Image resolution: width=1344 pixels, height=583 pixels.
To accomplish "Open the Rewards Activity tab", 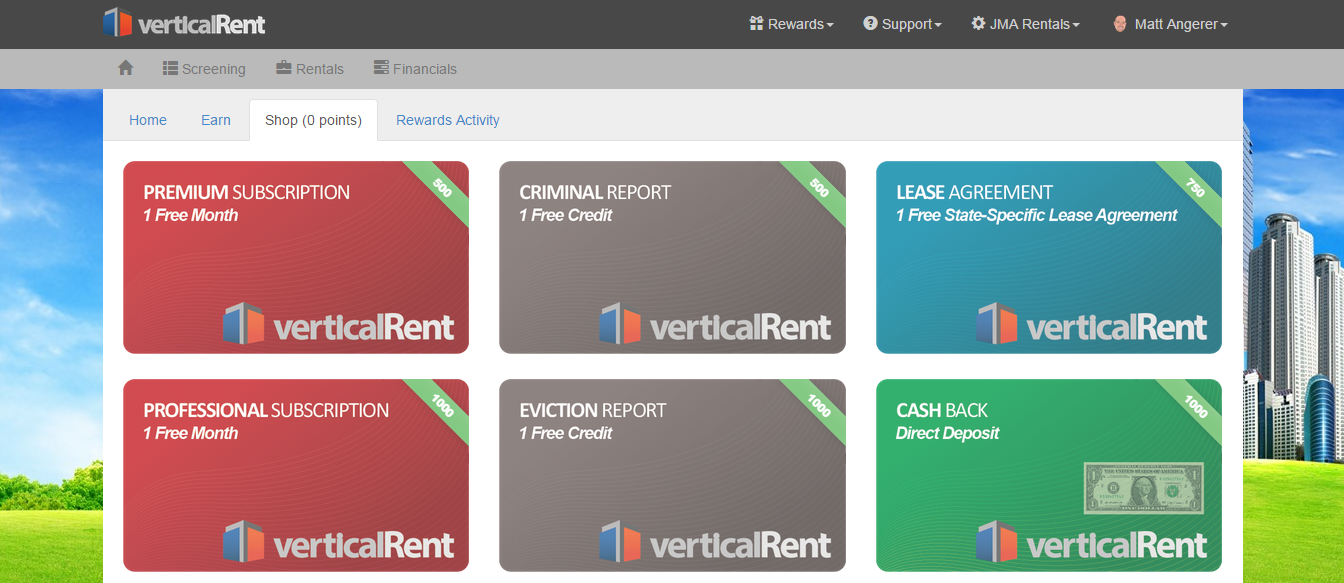I will click(x=448, y=120).
